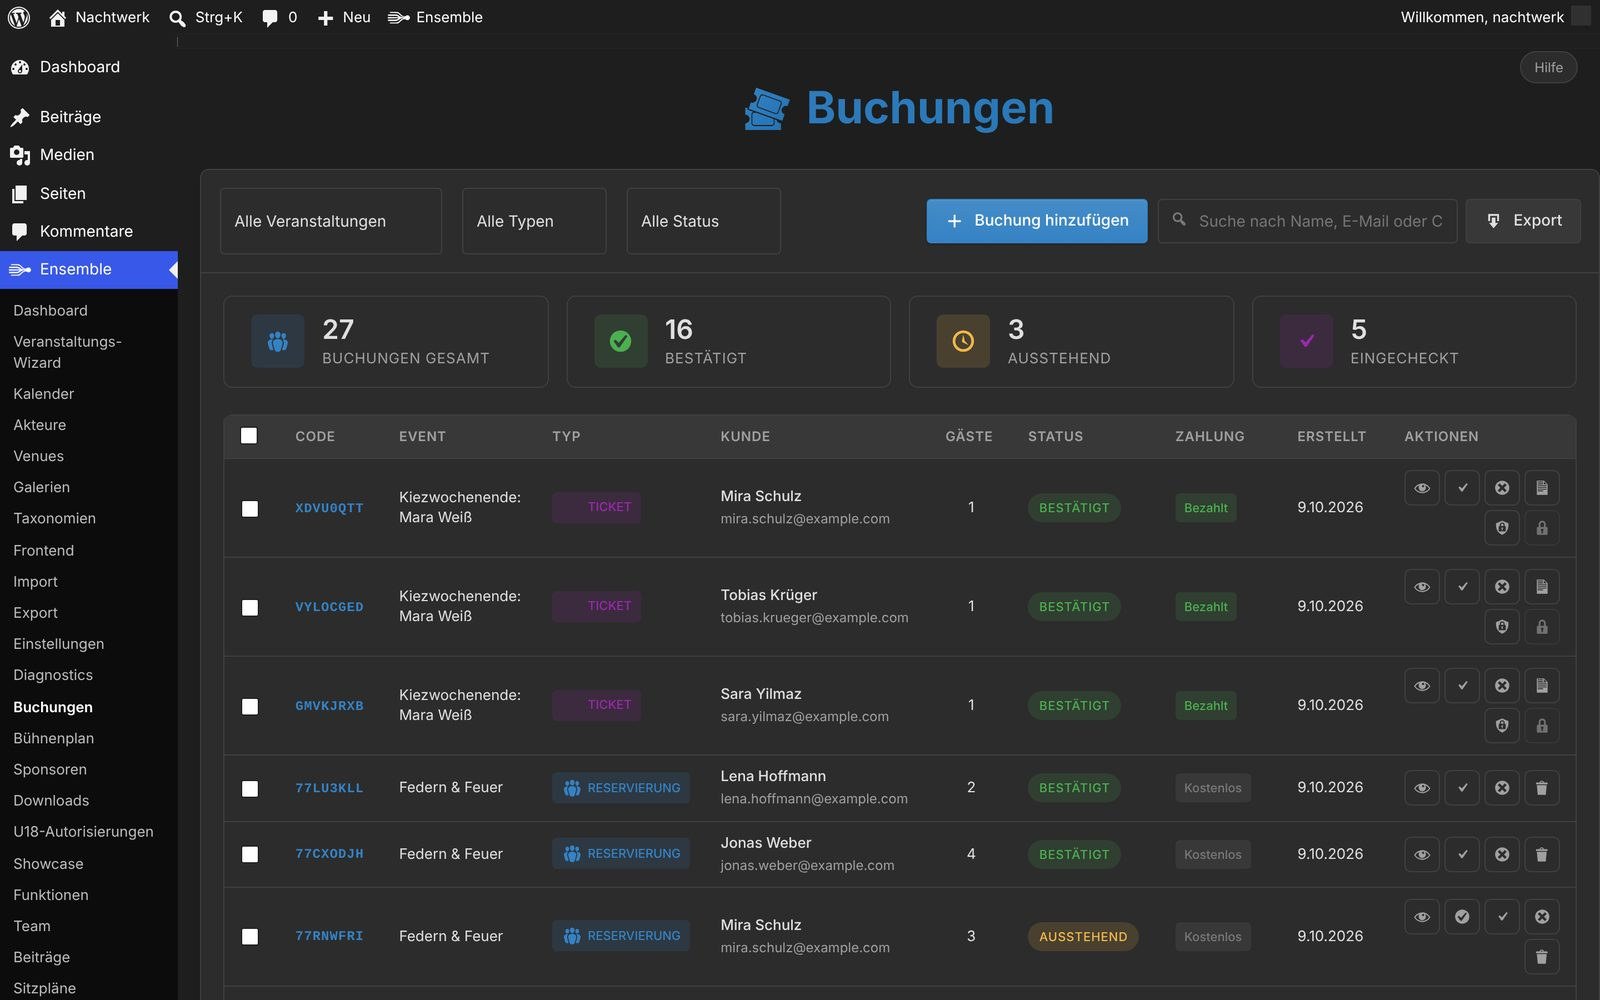Toggle the select-all checkbox in table header
1600x1000 pixels.
tap(249, 436)
